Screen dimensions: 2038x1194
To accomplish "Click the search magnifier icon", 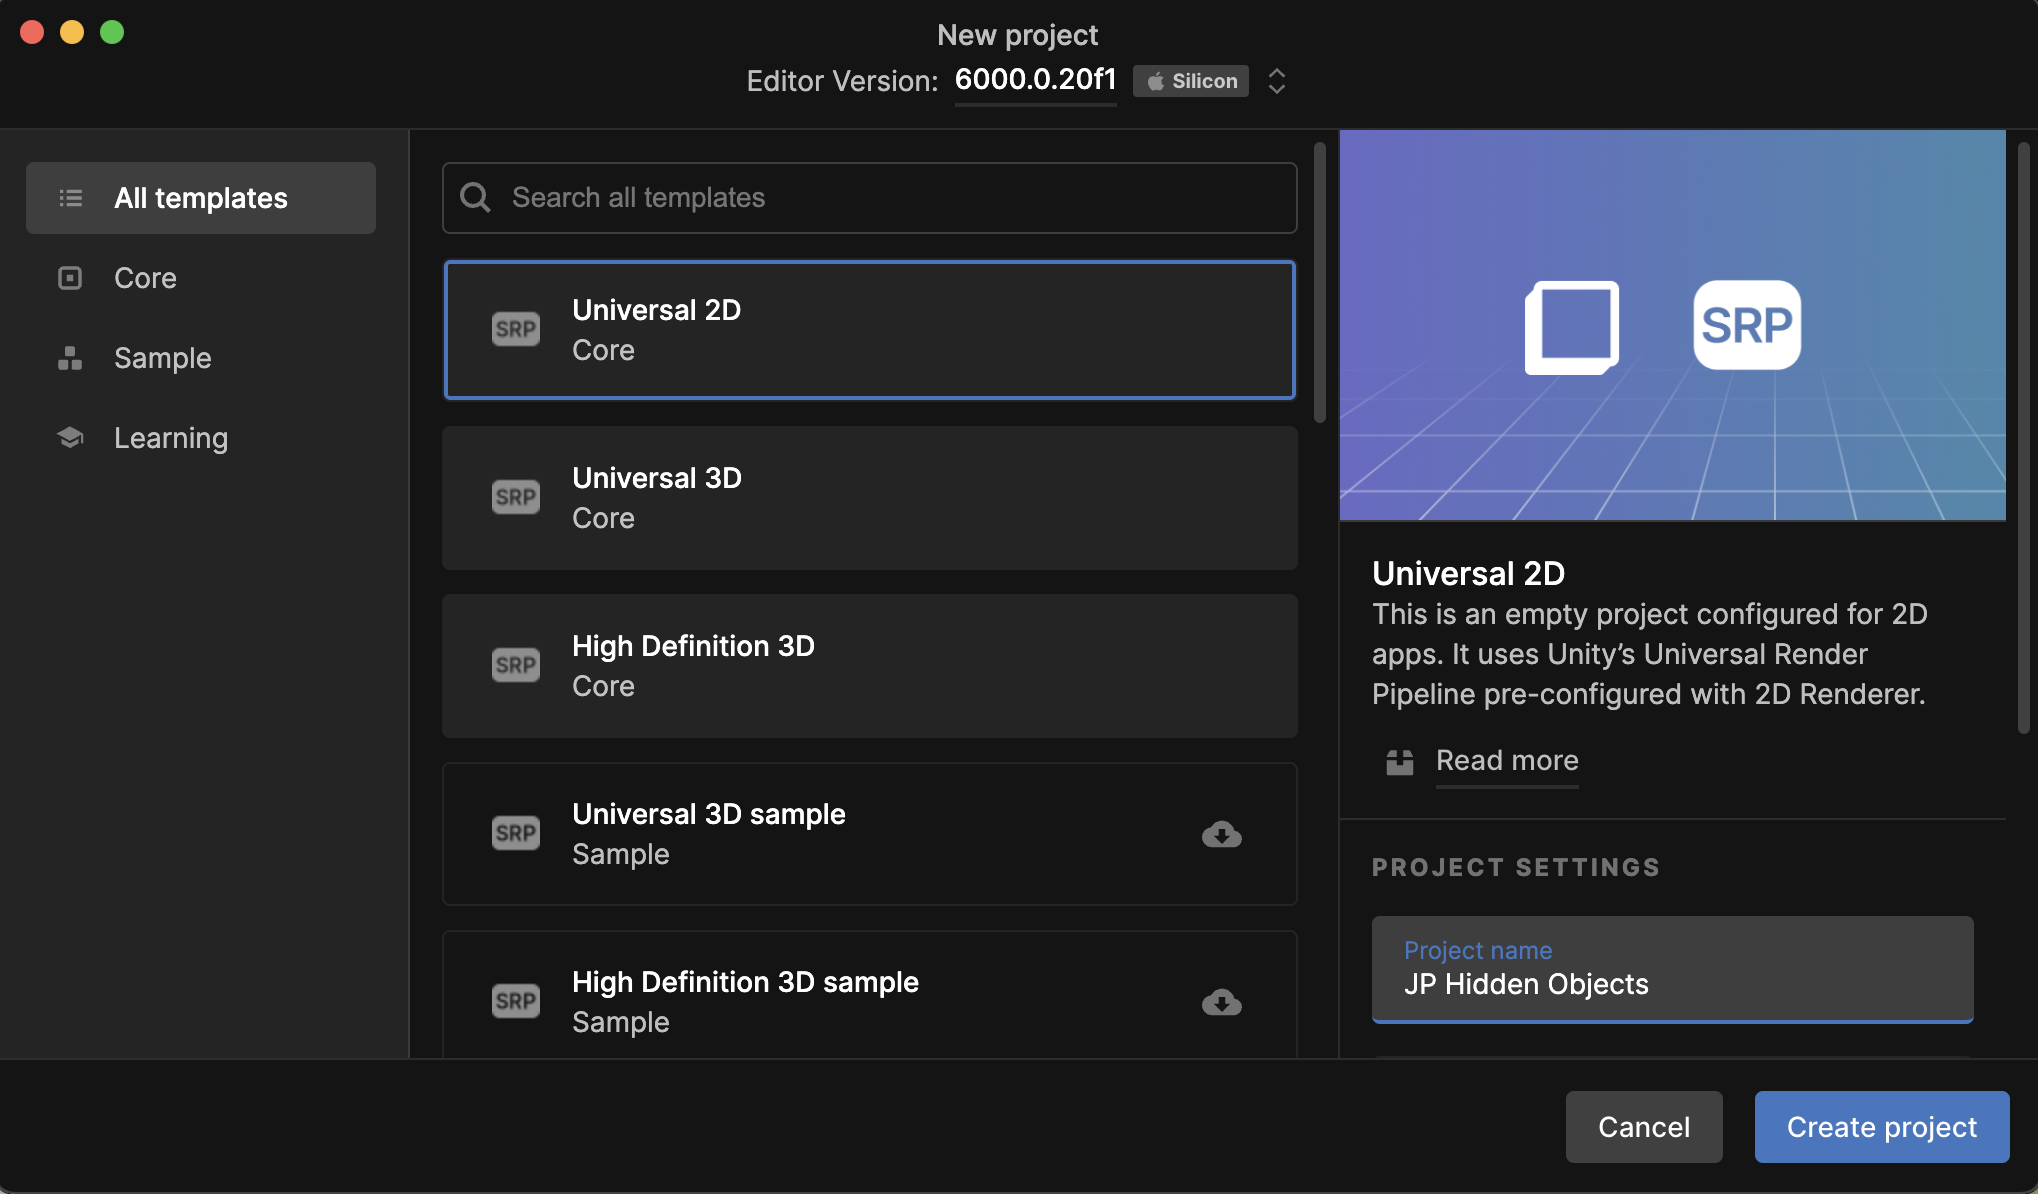I will click(x=475, y=198).
